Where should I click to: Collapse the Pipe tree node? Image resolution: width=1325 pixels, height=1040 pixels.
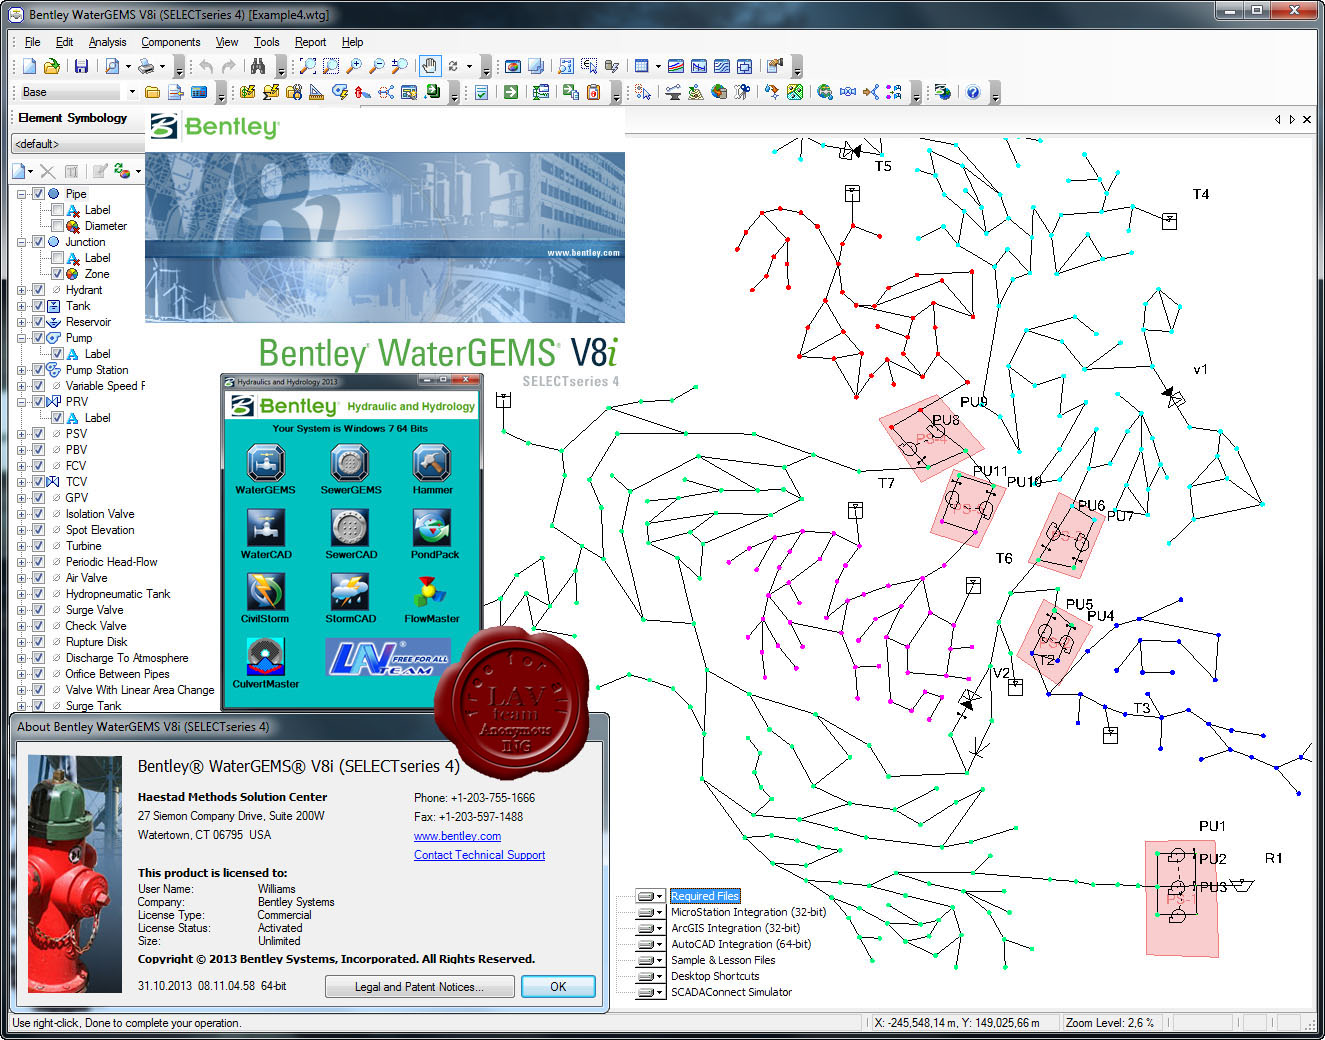pos(22,194)
